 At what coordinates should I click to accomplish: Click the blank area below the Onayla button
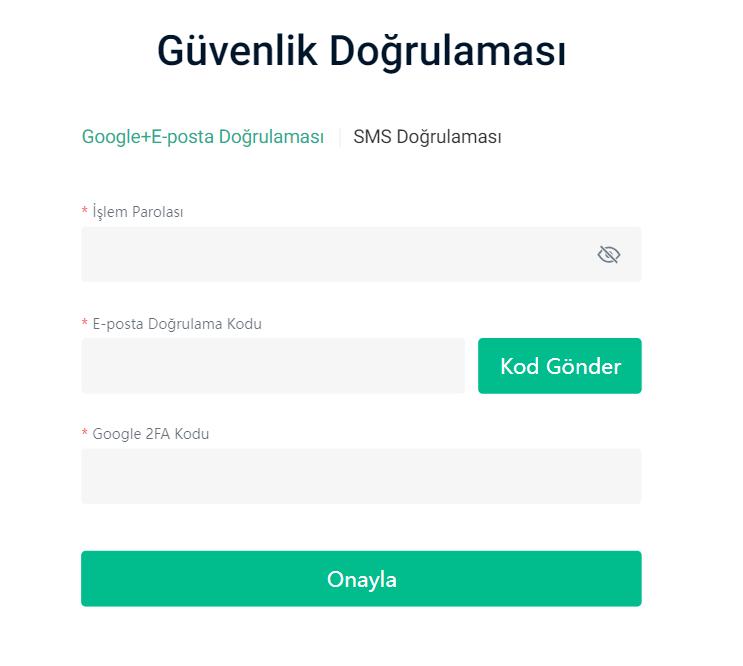(x=361, y=636)
